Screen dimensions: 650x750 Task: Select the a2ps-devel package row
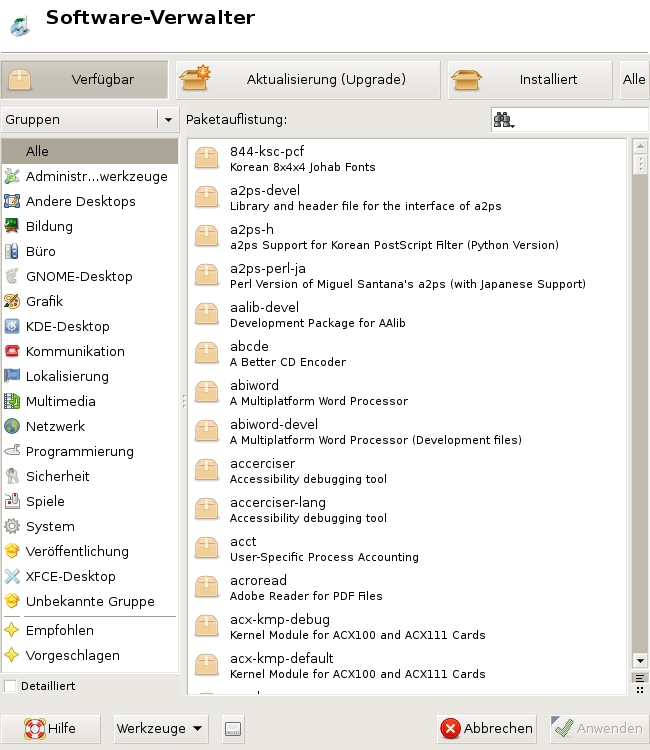407,198
